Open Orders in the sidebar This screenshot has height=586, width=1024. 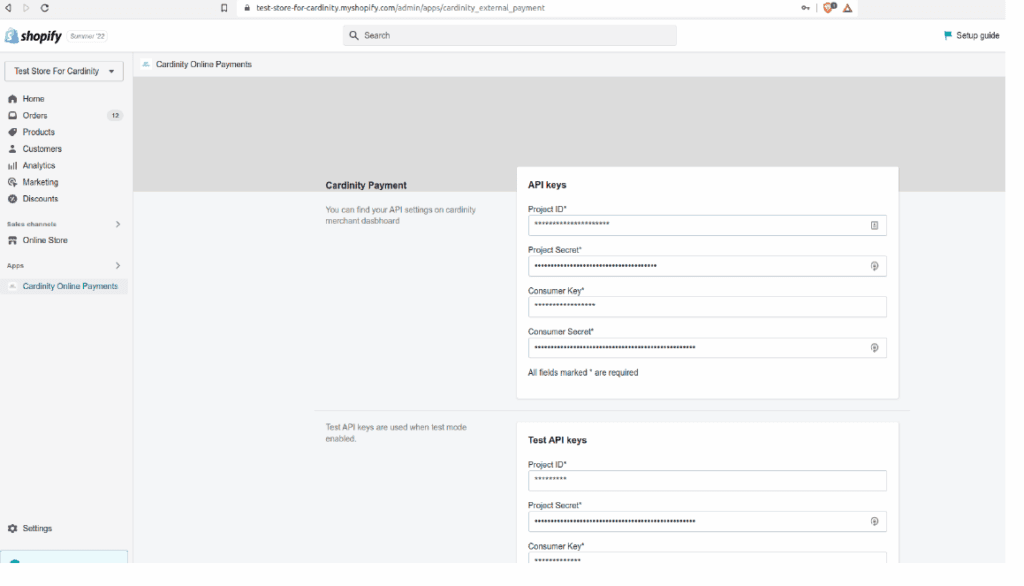(35, 116)
